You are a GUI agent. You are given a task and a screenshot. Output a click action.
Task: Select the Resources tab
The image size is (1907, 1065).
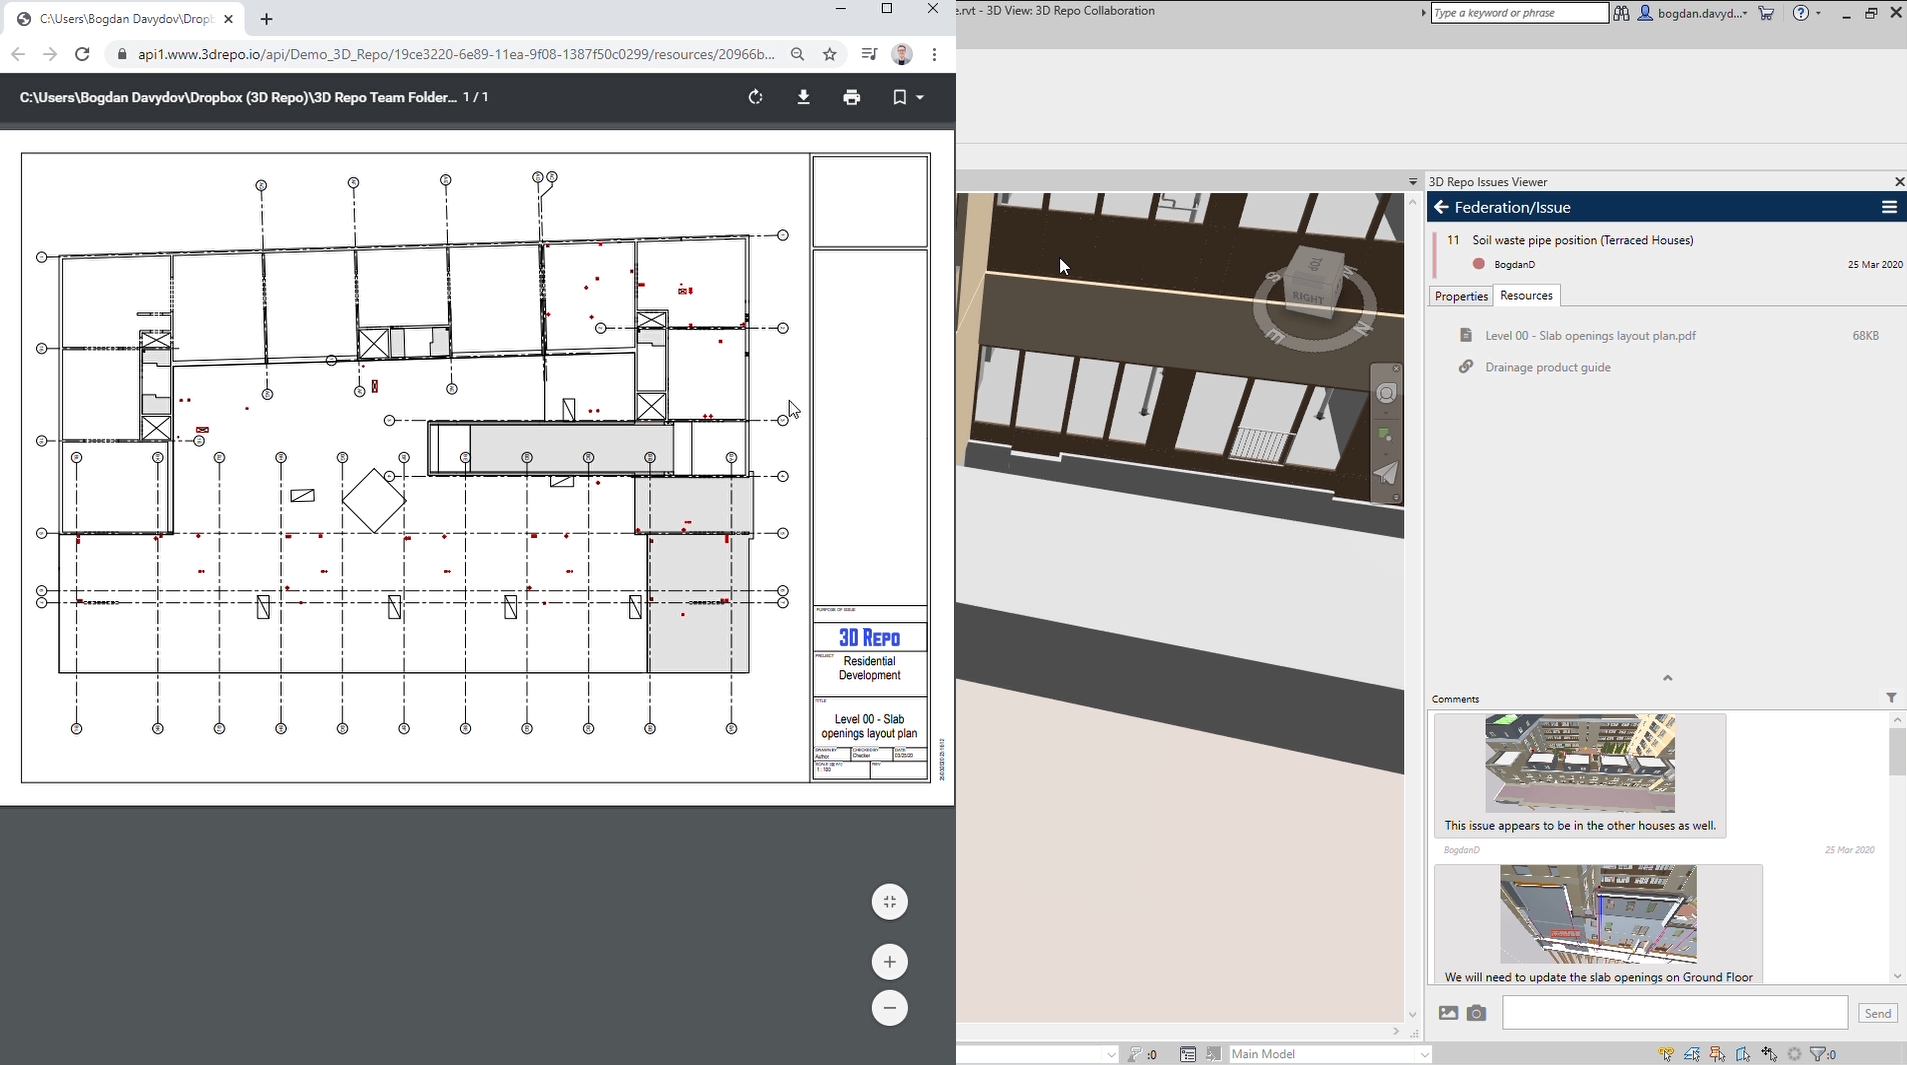pos(1526,296)
